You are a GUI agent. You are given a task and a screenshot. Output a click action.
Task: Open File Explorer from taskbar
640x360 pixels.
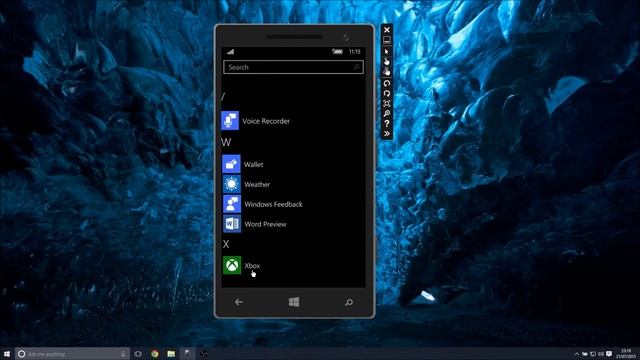(171, 354)
